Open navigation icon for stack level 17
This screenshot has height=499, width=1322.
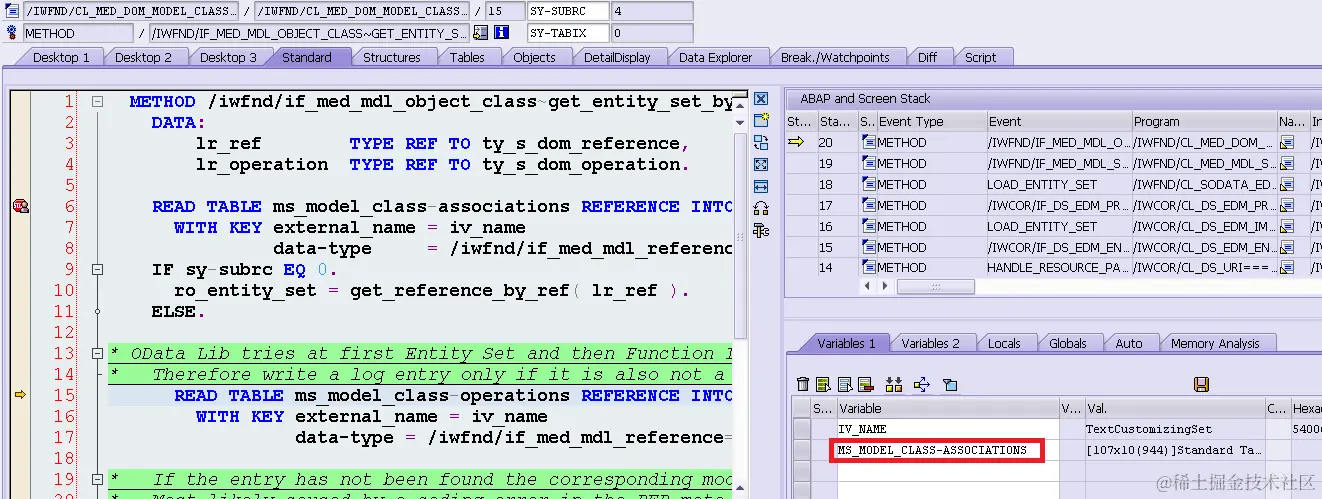(1287, 205)
